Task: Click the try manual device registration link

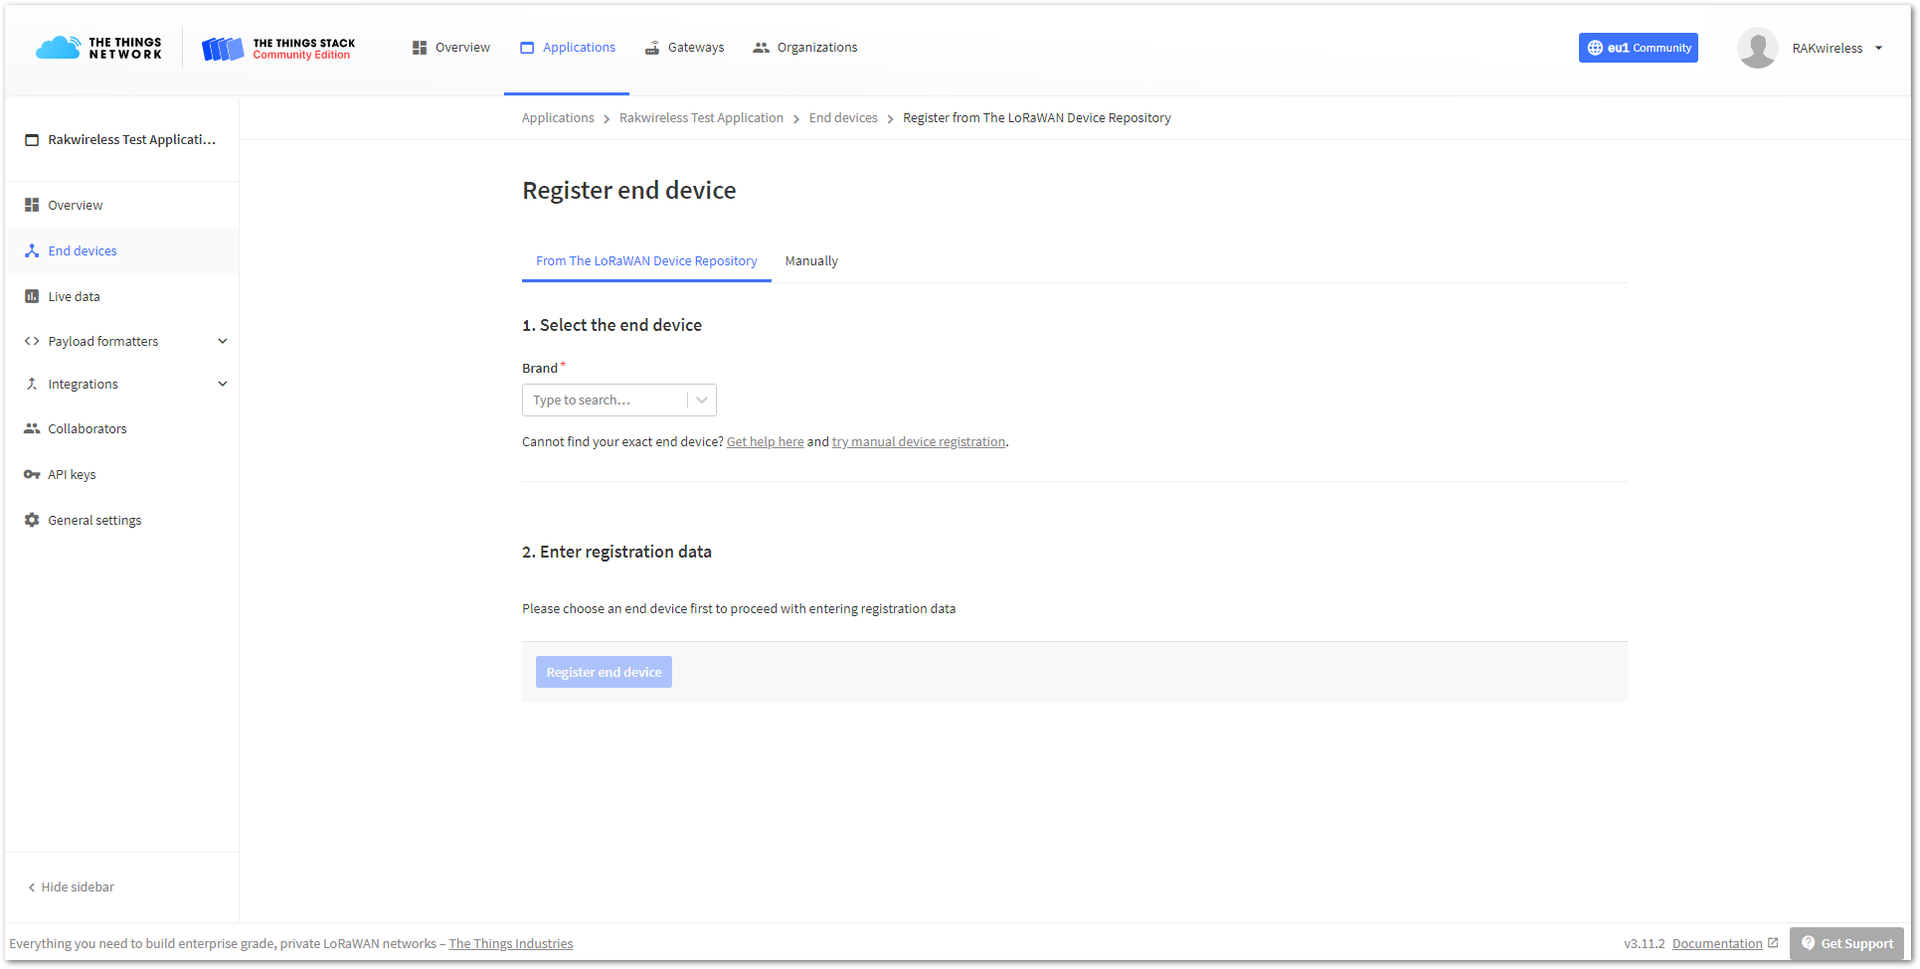Action: pyautogui.click(x=918, y=442)
